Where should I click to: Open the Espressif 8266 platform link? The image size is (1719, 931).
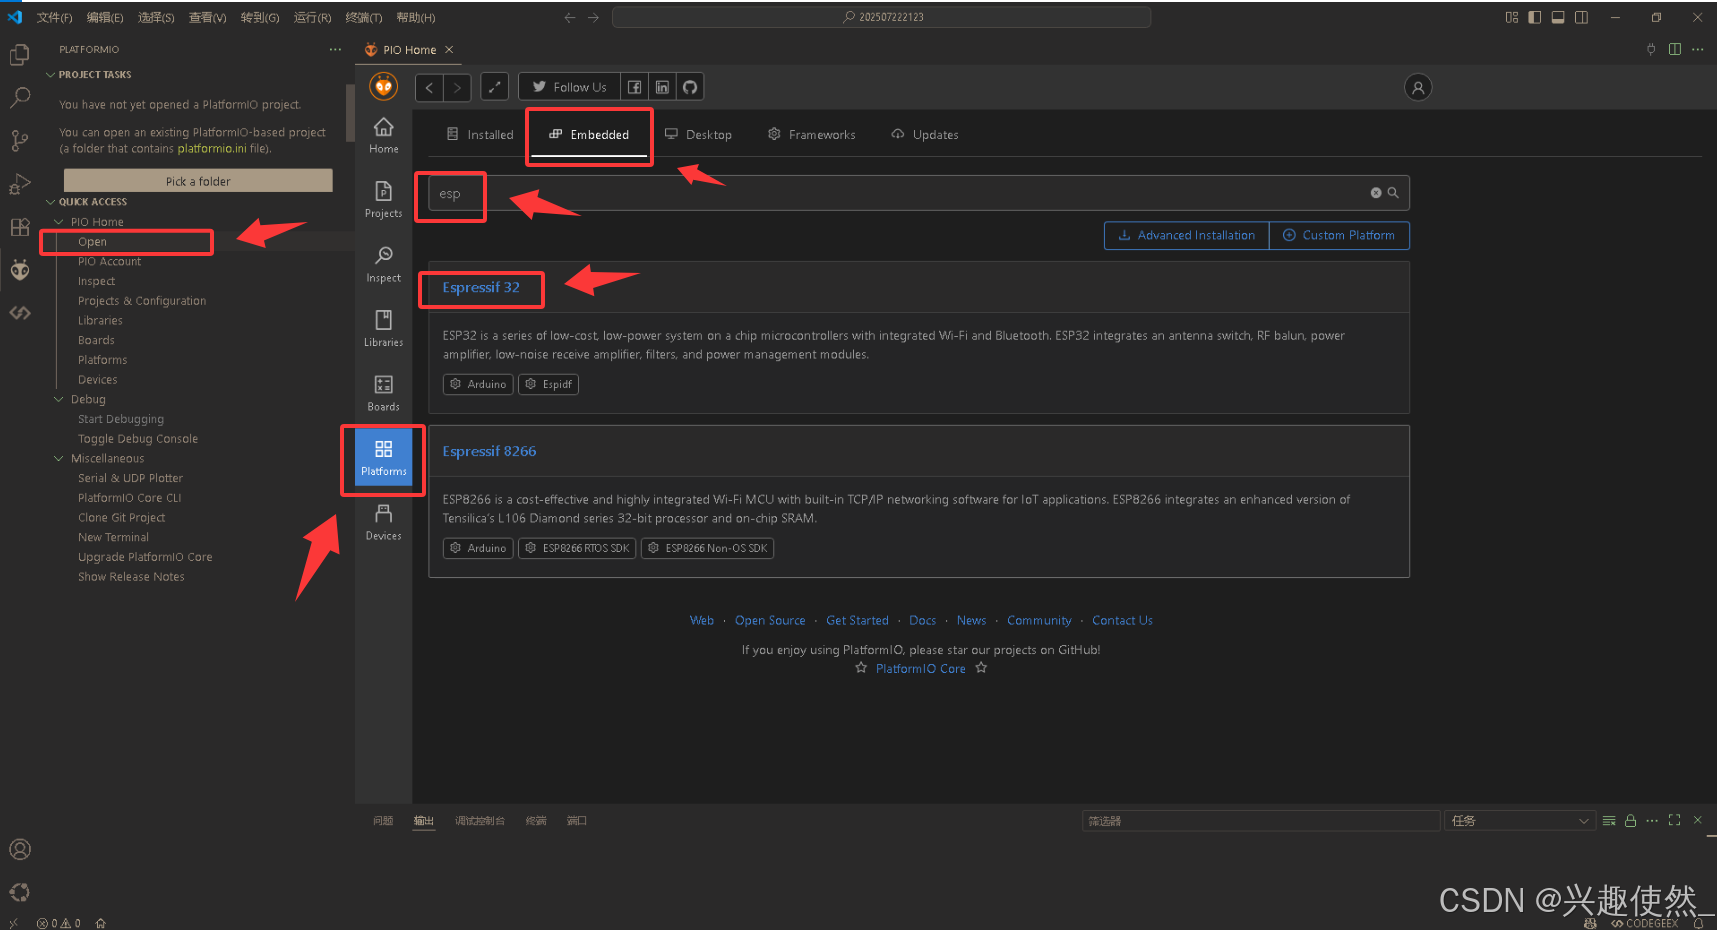(489, 451)
